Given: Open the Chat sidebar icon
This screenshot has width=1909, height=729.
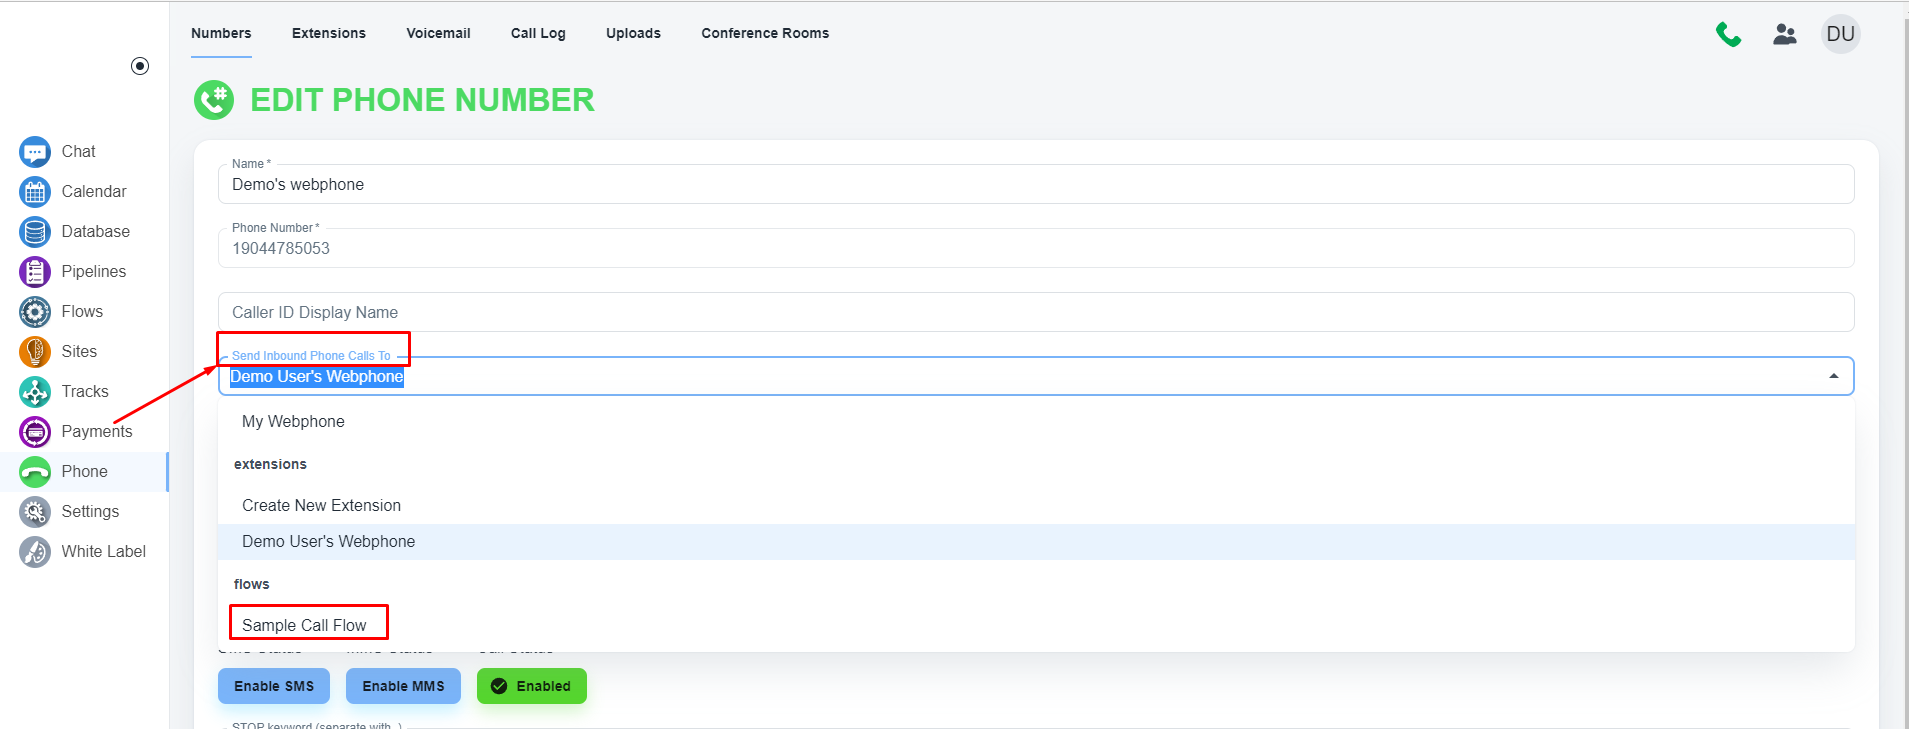Looking at the screenshot, I should coord(35,152).
